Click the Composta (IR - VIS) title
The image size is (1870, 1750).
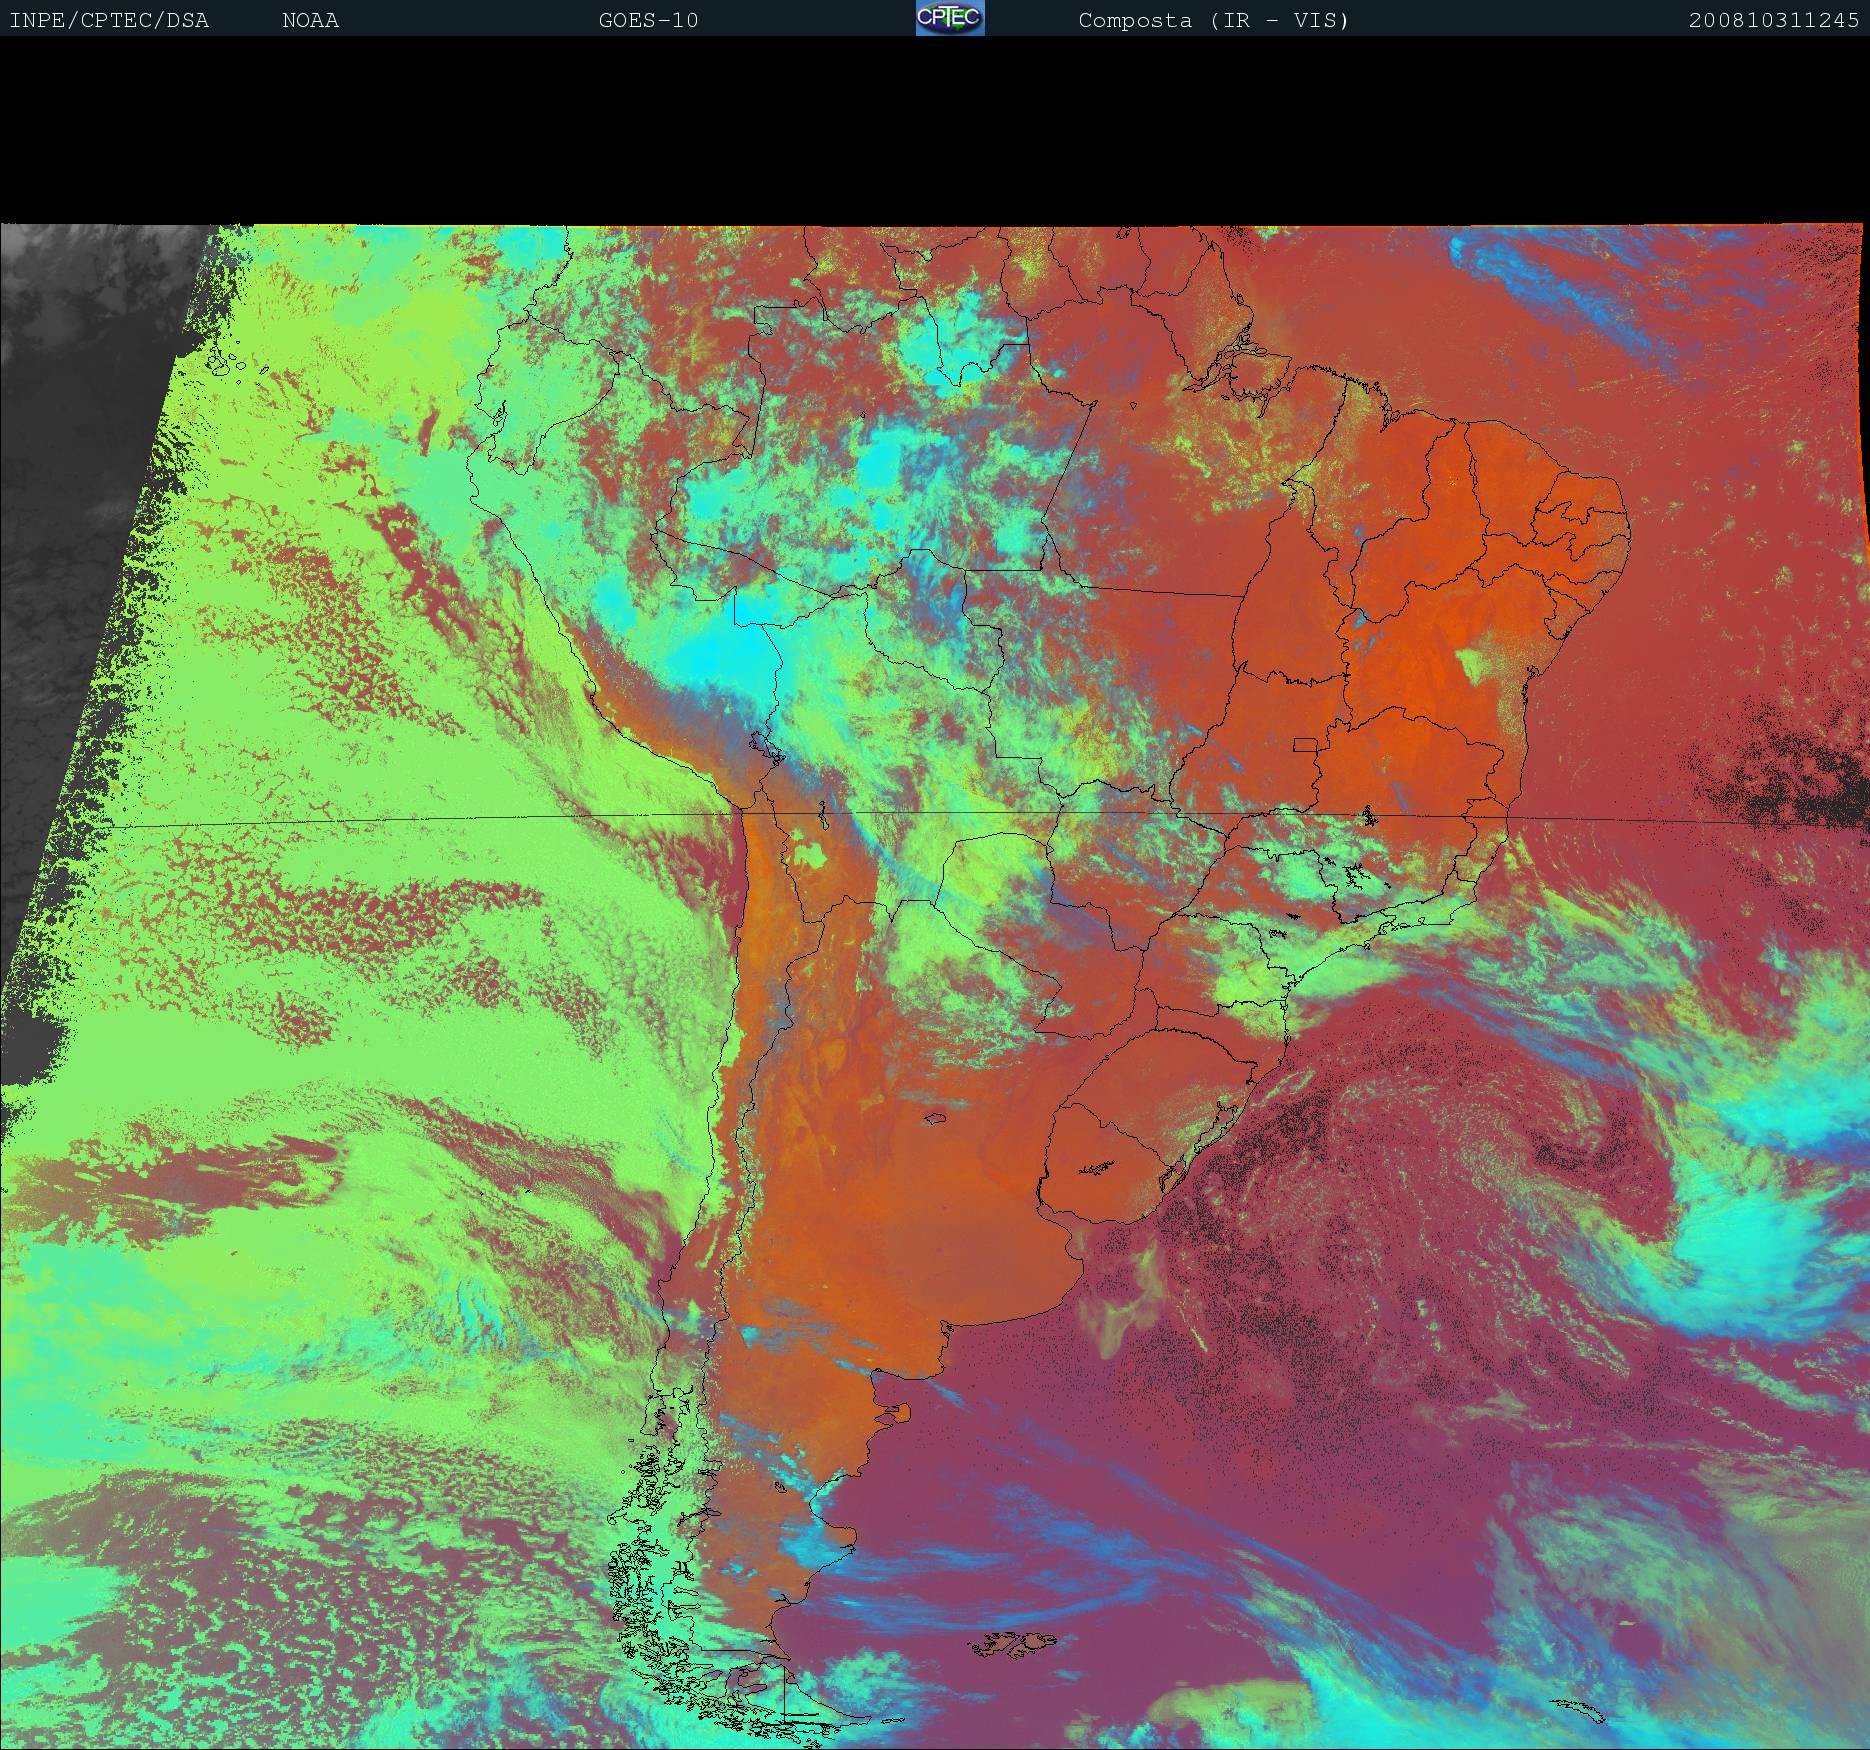pyautogui.click(x=1213, y=20)
